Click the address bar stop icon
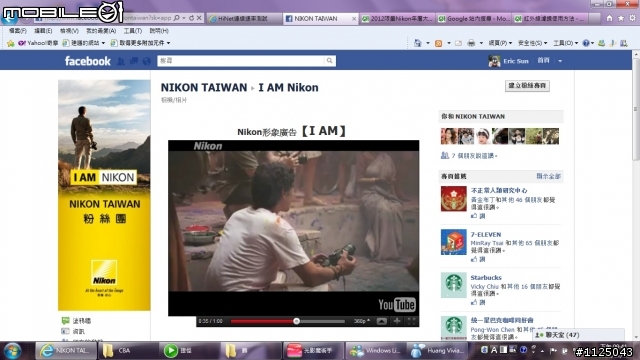The height and width of the screenshot is (360, 640). point(199,18)
